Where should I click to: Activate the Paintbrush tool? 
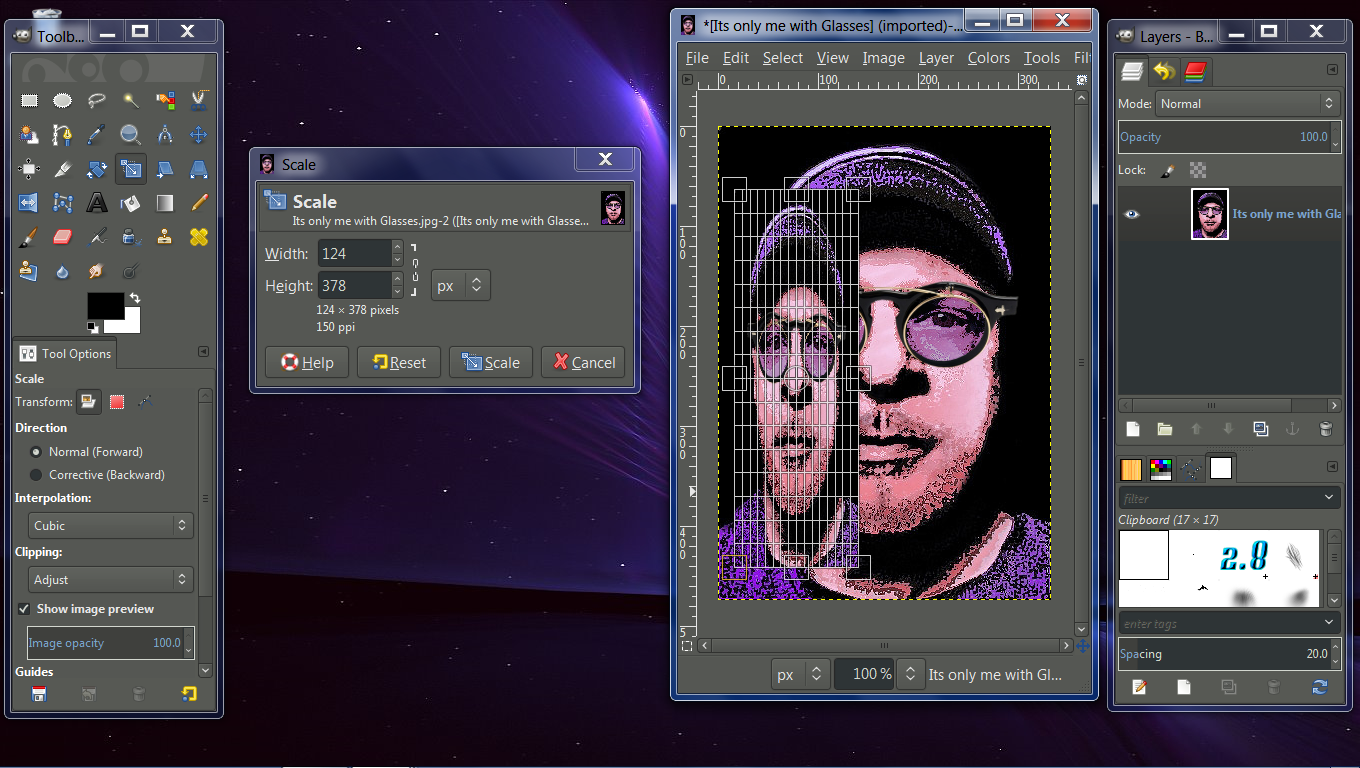[28, 237]
